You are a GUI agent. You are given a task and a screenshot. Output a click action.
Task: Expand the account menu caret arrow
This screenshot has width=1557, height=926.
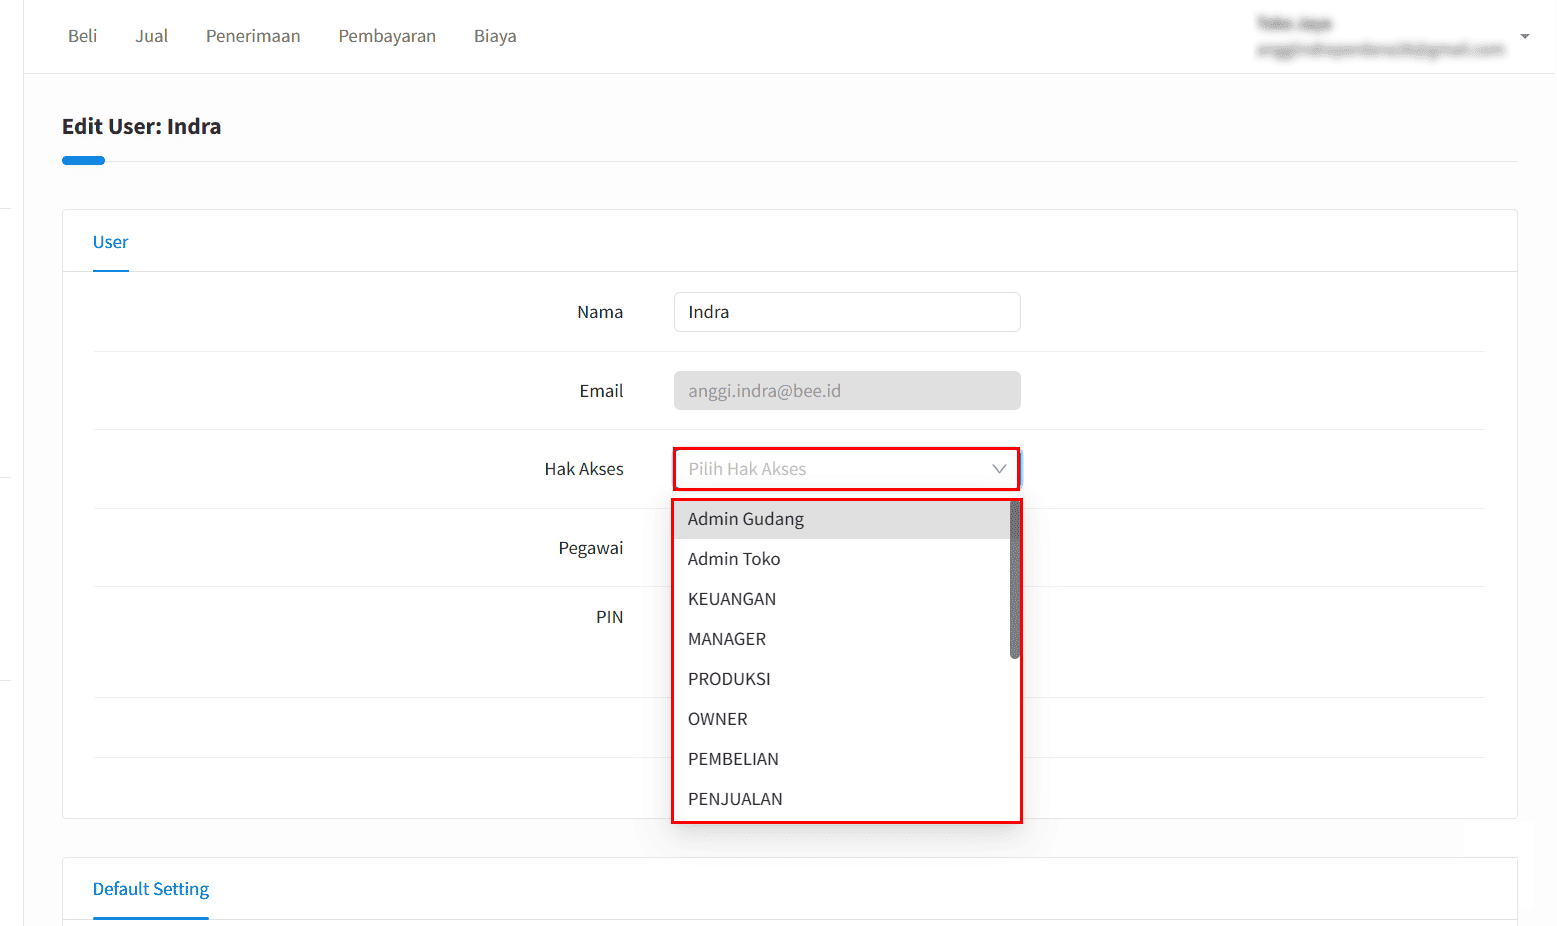1524,36
